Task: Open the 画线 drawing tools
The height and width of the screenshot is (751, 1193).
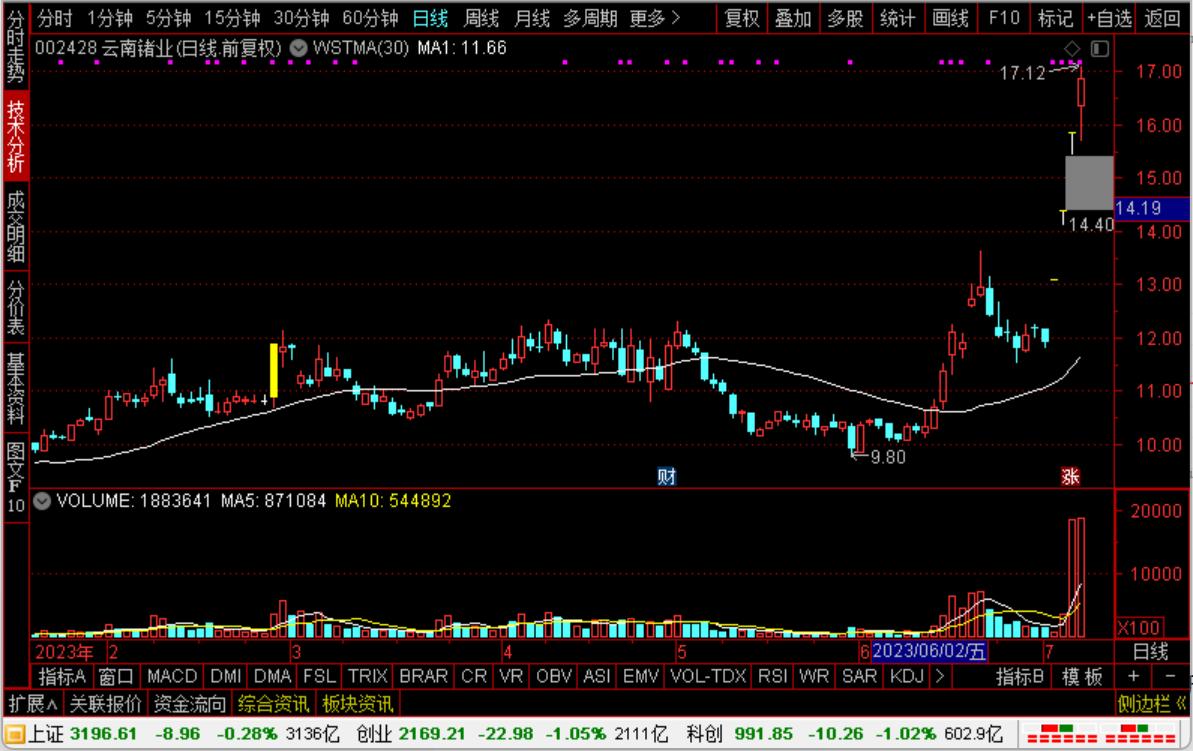Action: [951, 18]
